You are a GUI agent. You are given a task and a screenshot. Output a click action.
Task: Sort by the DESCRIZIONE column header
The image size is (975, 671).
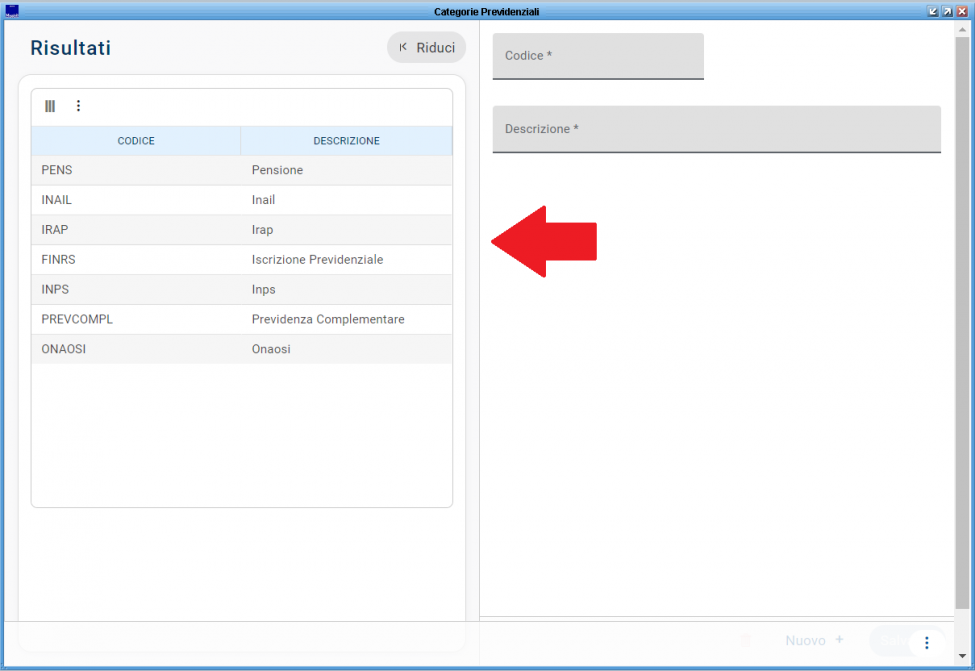[x=346, y=141]
